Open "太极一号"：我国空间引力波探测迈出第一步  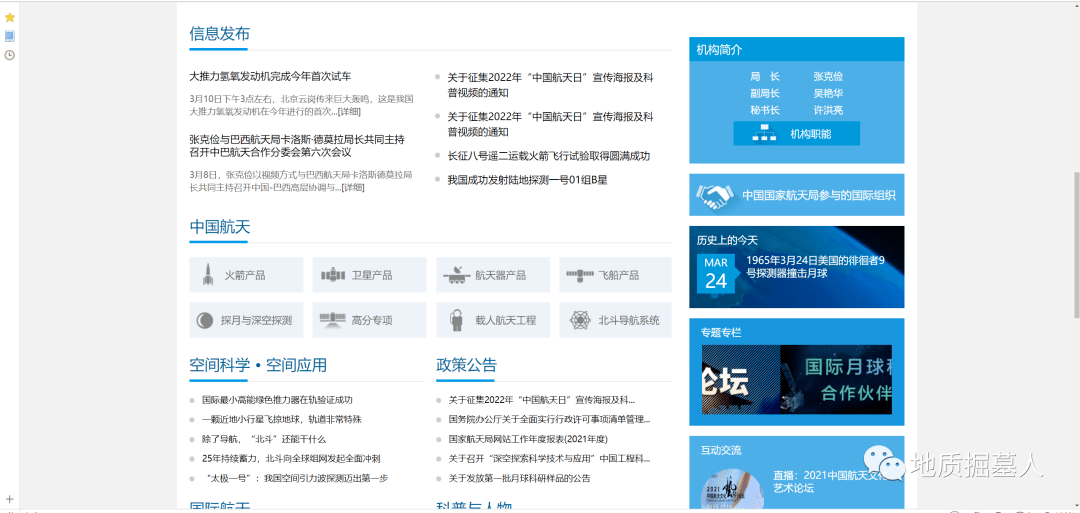click(x=295, y=479)
